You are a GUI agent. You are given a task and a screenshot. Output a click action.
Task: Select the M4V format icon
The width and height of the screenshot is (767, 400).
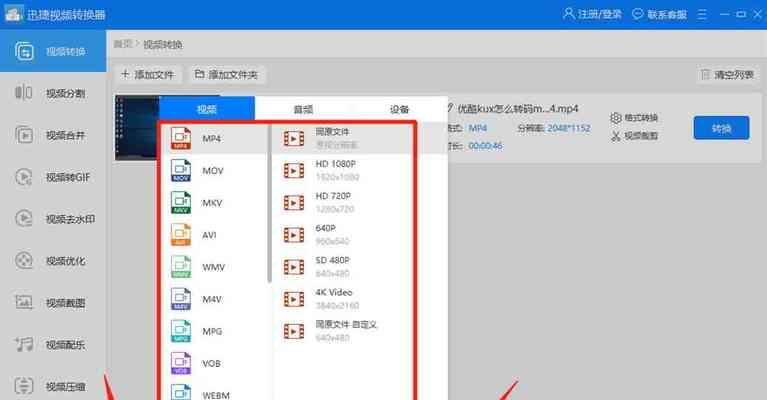[x=180, y=299]
